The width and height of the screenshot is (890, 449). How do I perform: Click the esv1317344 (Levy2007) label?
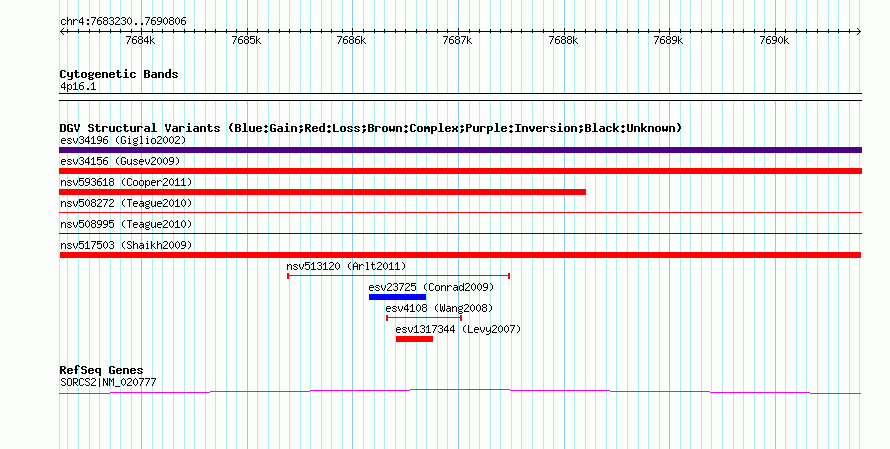coord(458,329)
